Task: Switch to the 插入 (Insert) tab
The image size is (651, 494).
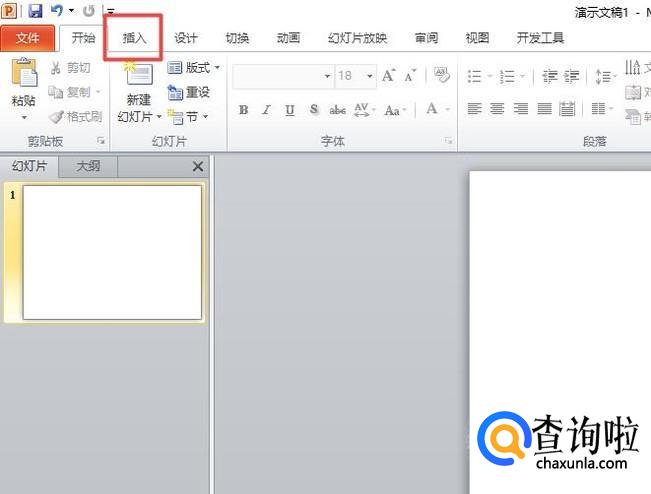Action: [134, 38]
